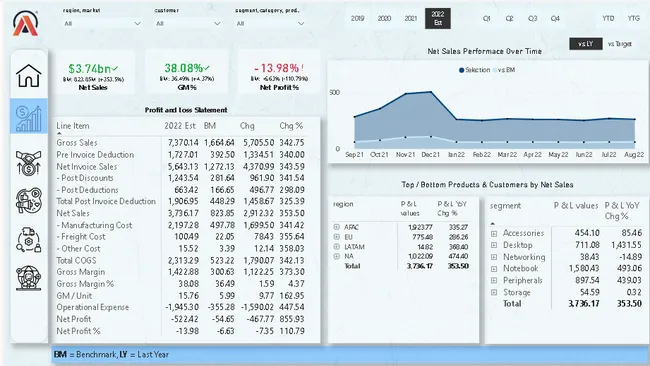Viewport: 650px width, 366px height.
Task: Open the Marketing megaphone sidebar icon
Action: [29, 201]
